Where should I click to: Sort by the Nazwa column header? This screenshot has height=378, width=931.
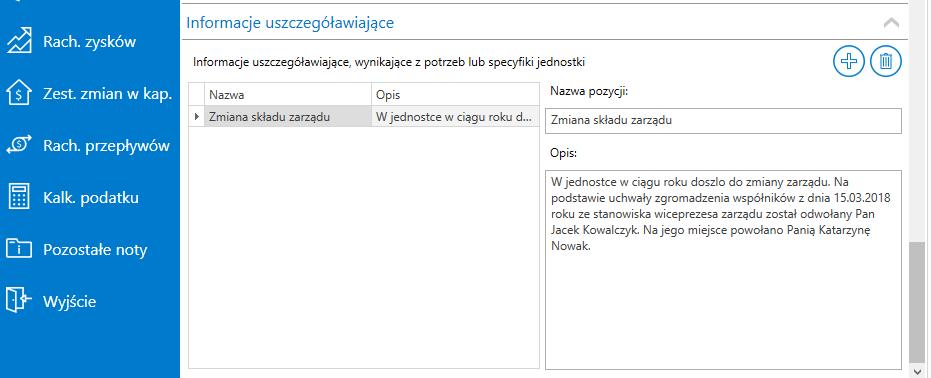(288, 94)
